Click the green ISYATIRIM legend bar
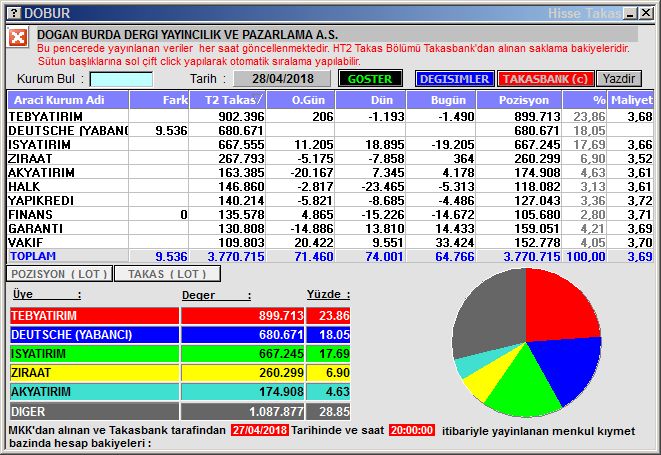661x455 pixels. click(94, 354)
